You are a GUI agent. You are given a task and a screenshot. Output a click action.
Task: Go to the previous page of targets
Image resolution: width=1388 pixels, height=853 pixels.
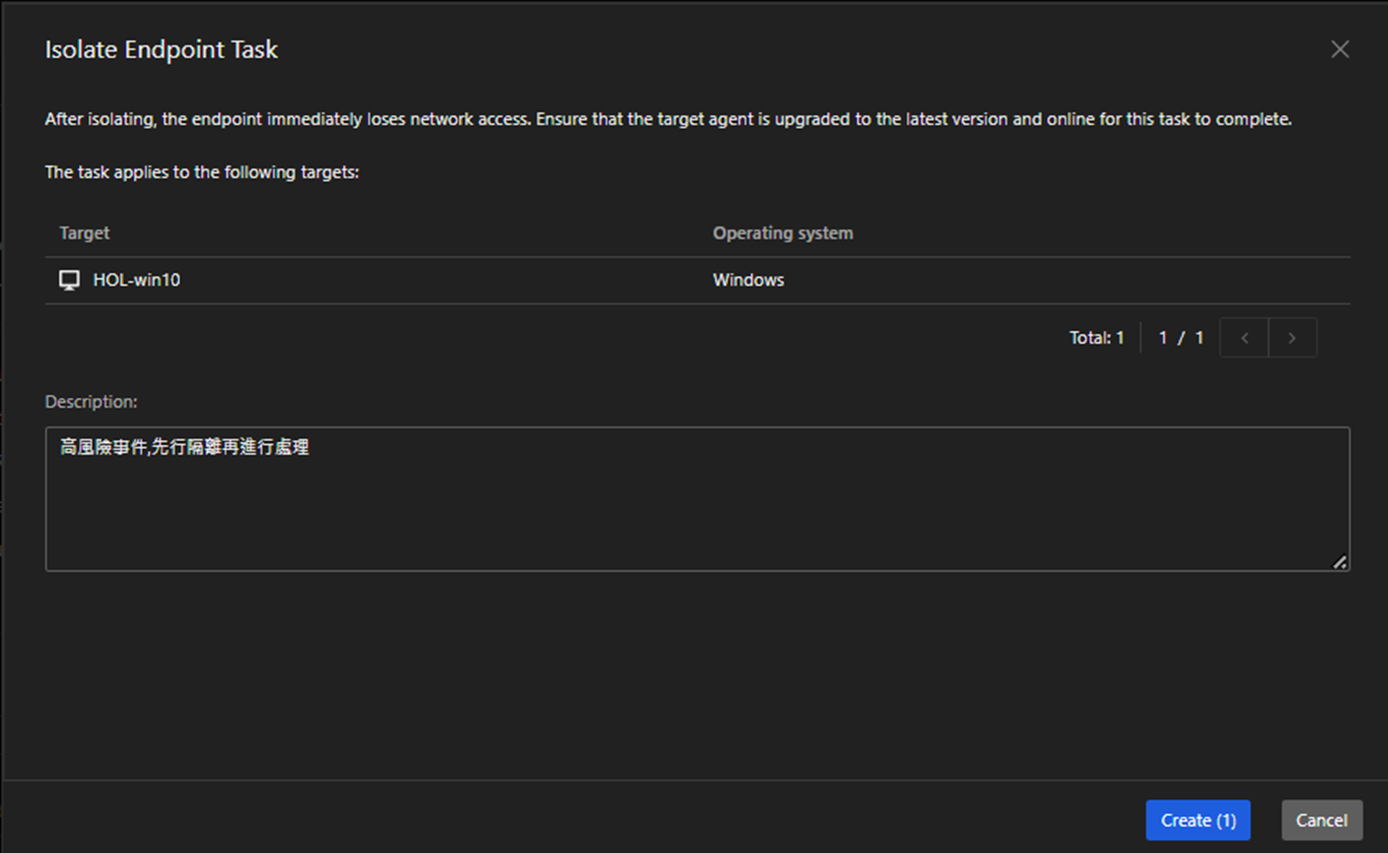pyautogui.click(x=1244, y=338)
